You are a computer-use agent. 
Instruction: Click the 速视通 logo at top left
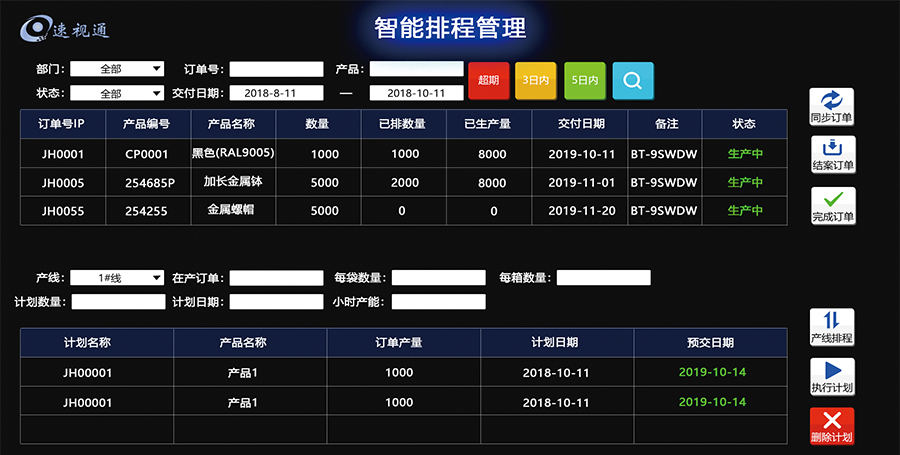point(67,28)
